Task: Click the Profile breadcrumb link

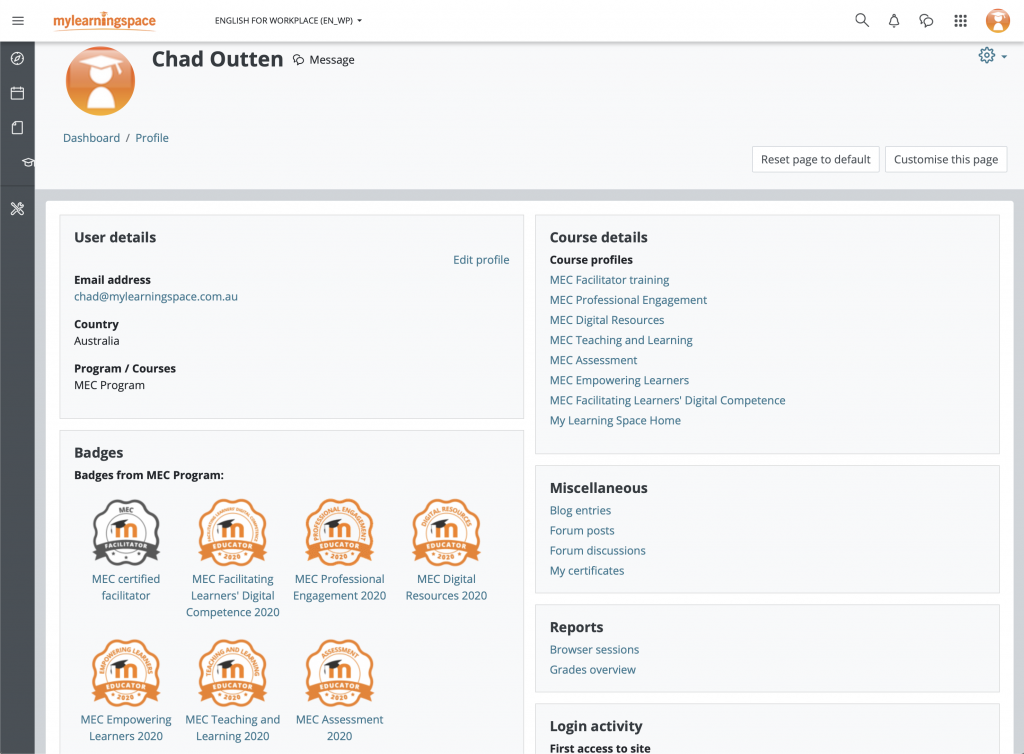Action: (152, 138)
